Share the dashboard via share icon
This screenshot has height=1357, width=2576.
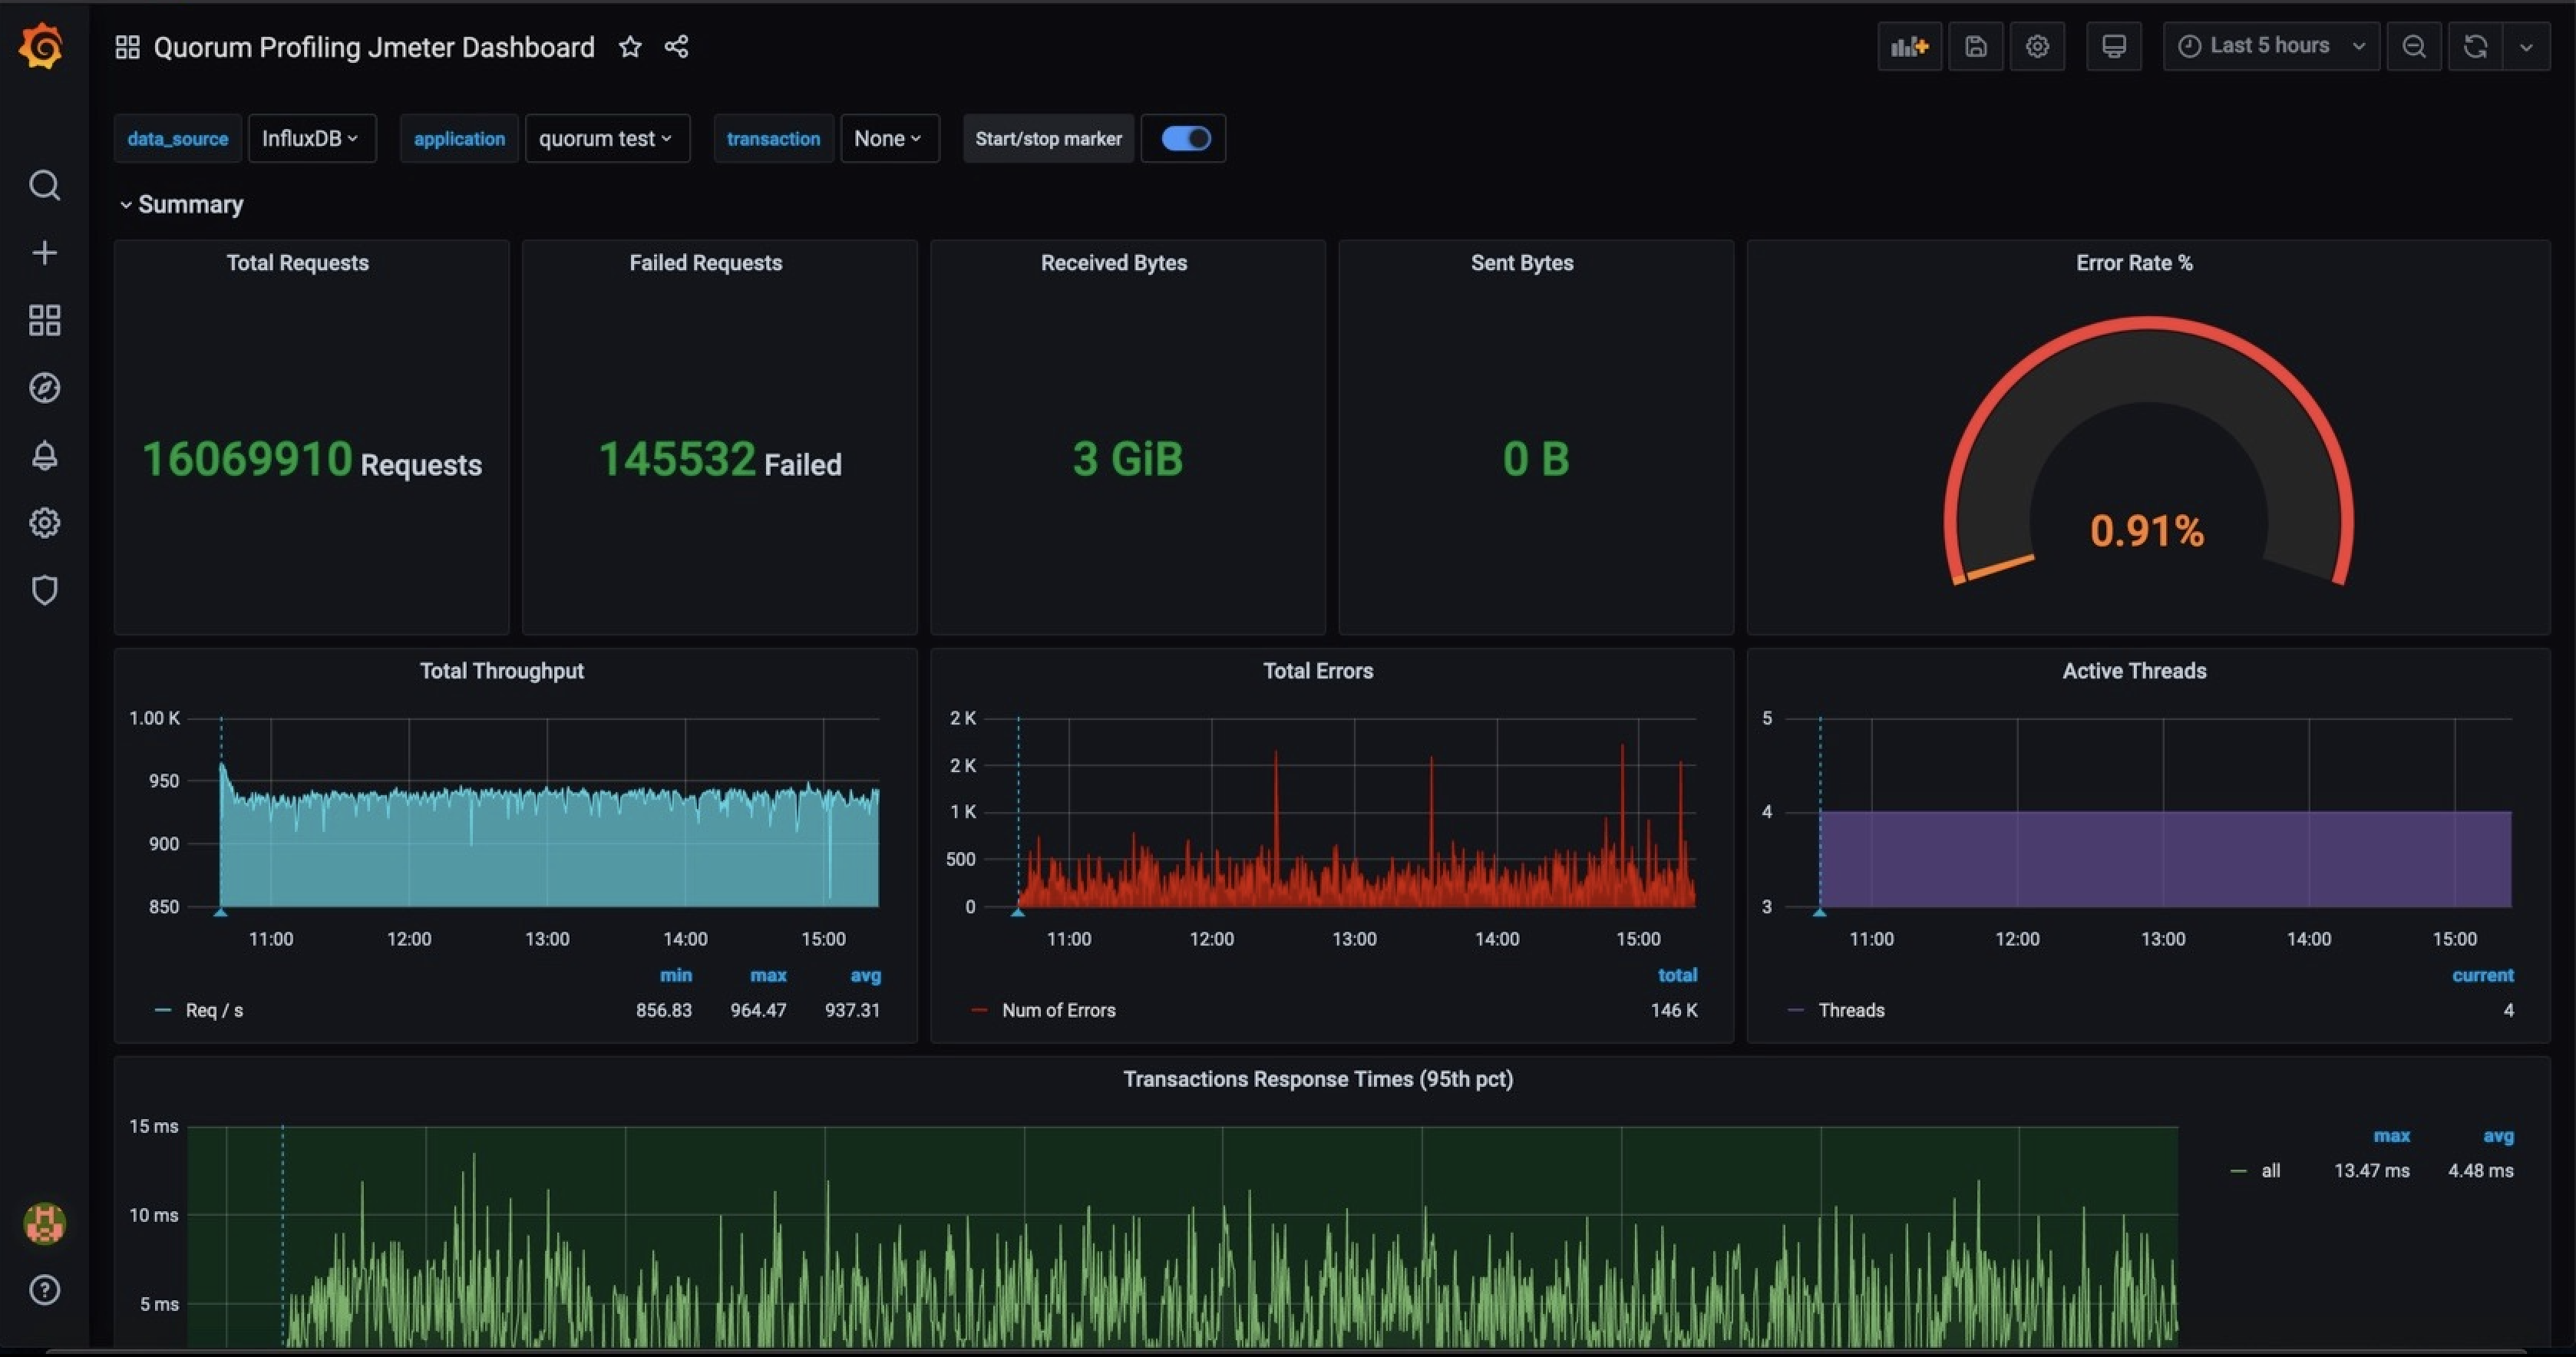pos(677,46)
